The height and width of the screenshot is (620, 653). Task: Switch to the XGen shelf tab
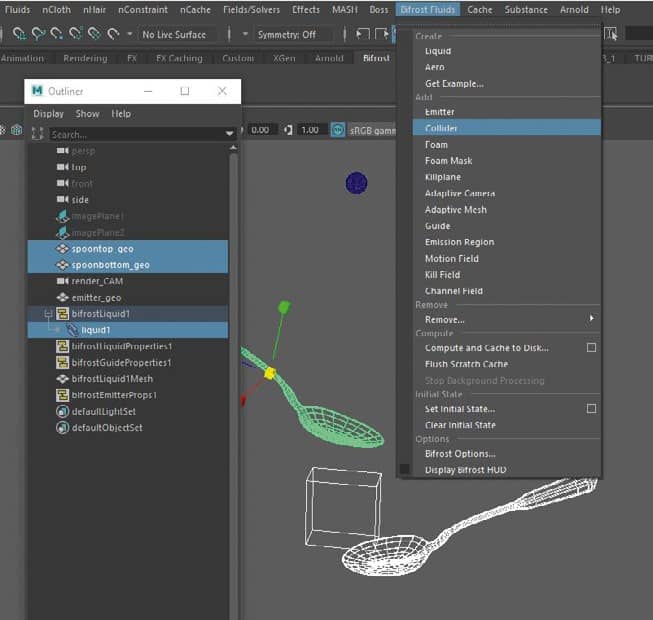tap(284, 58)
